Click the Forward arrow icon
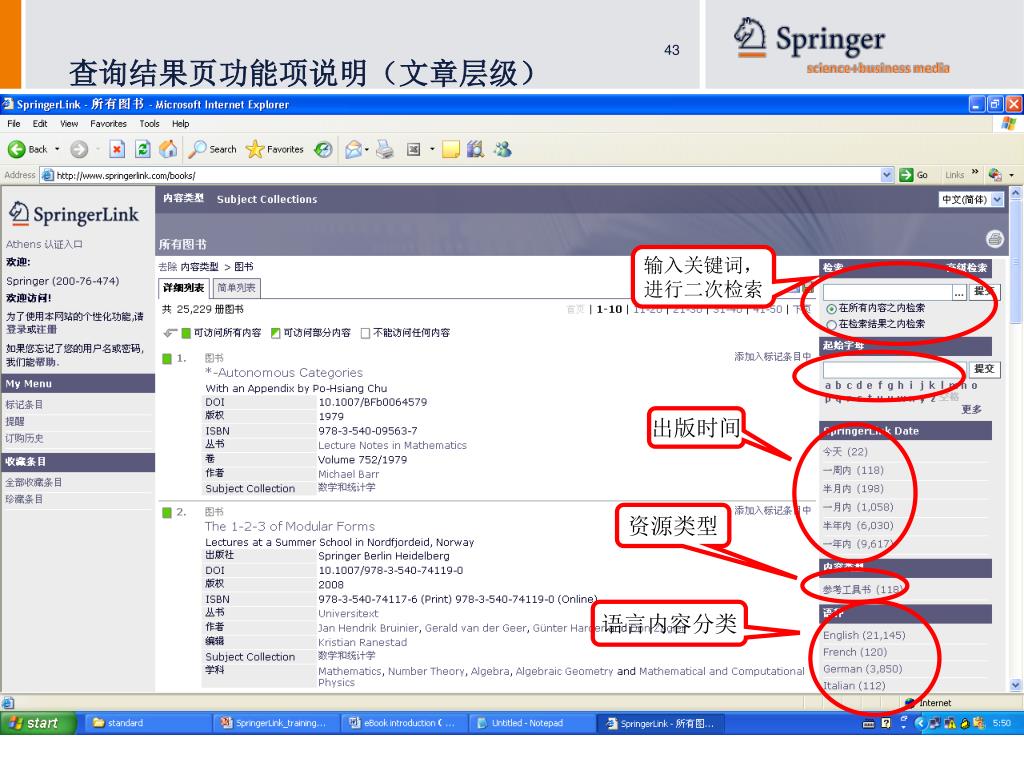Viewport: 1024px width, 768px height. (x=79, y=150)
